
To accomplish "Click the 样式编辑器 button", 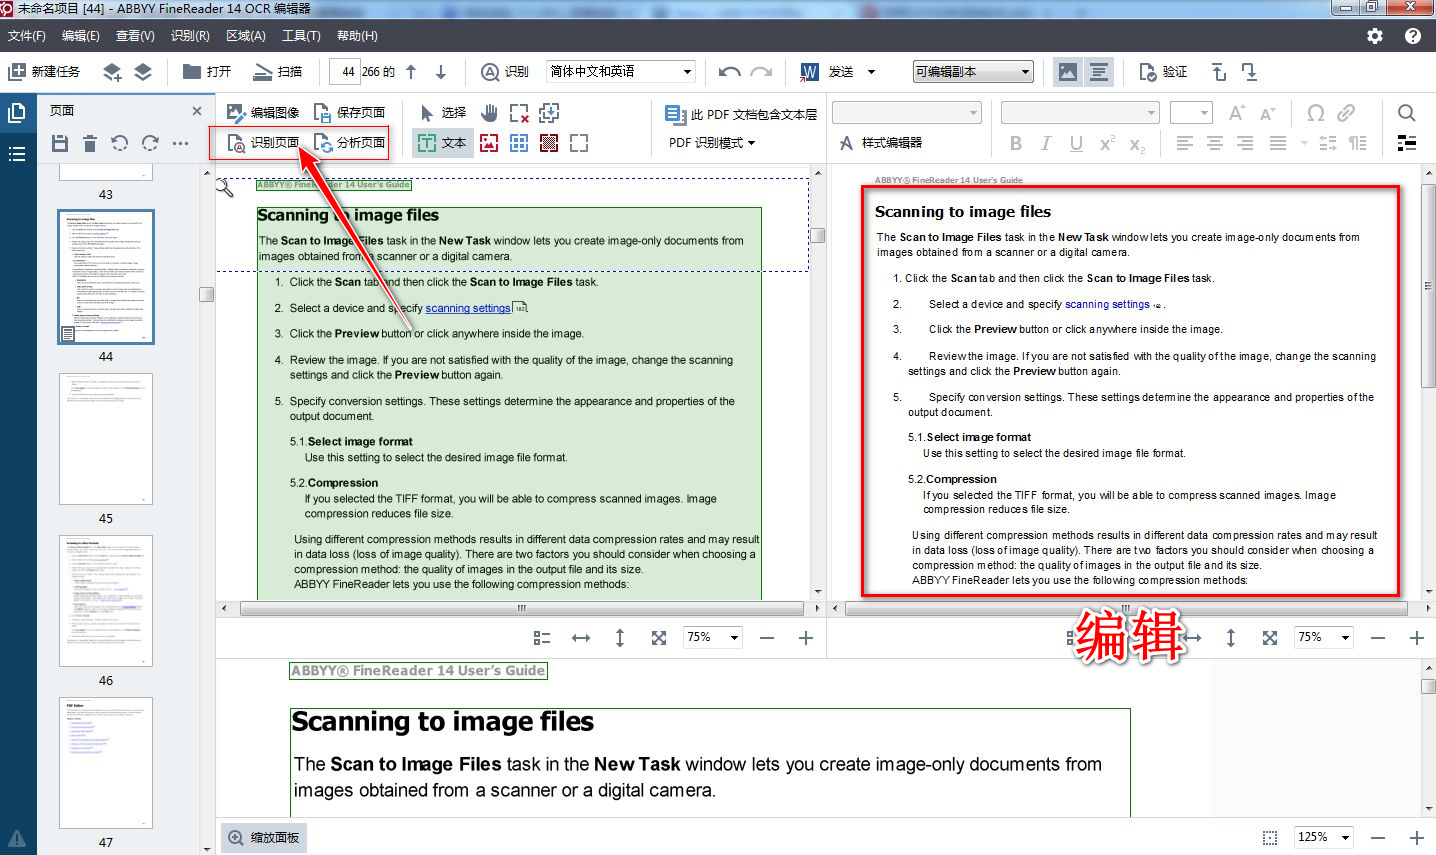I will point(880,143).
